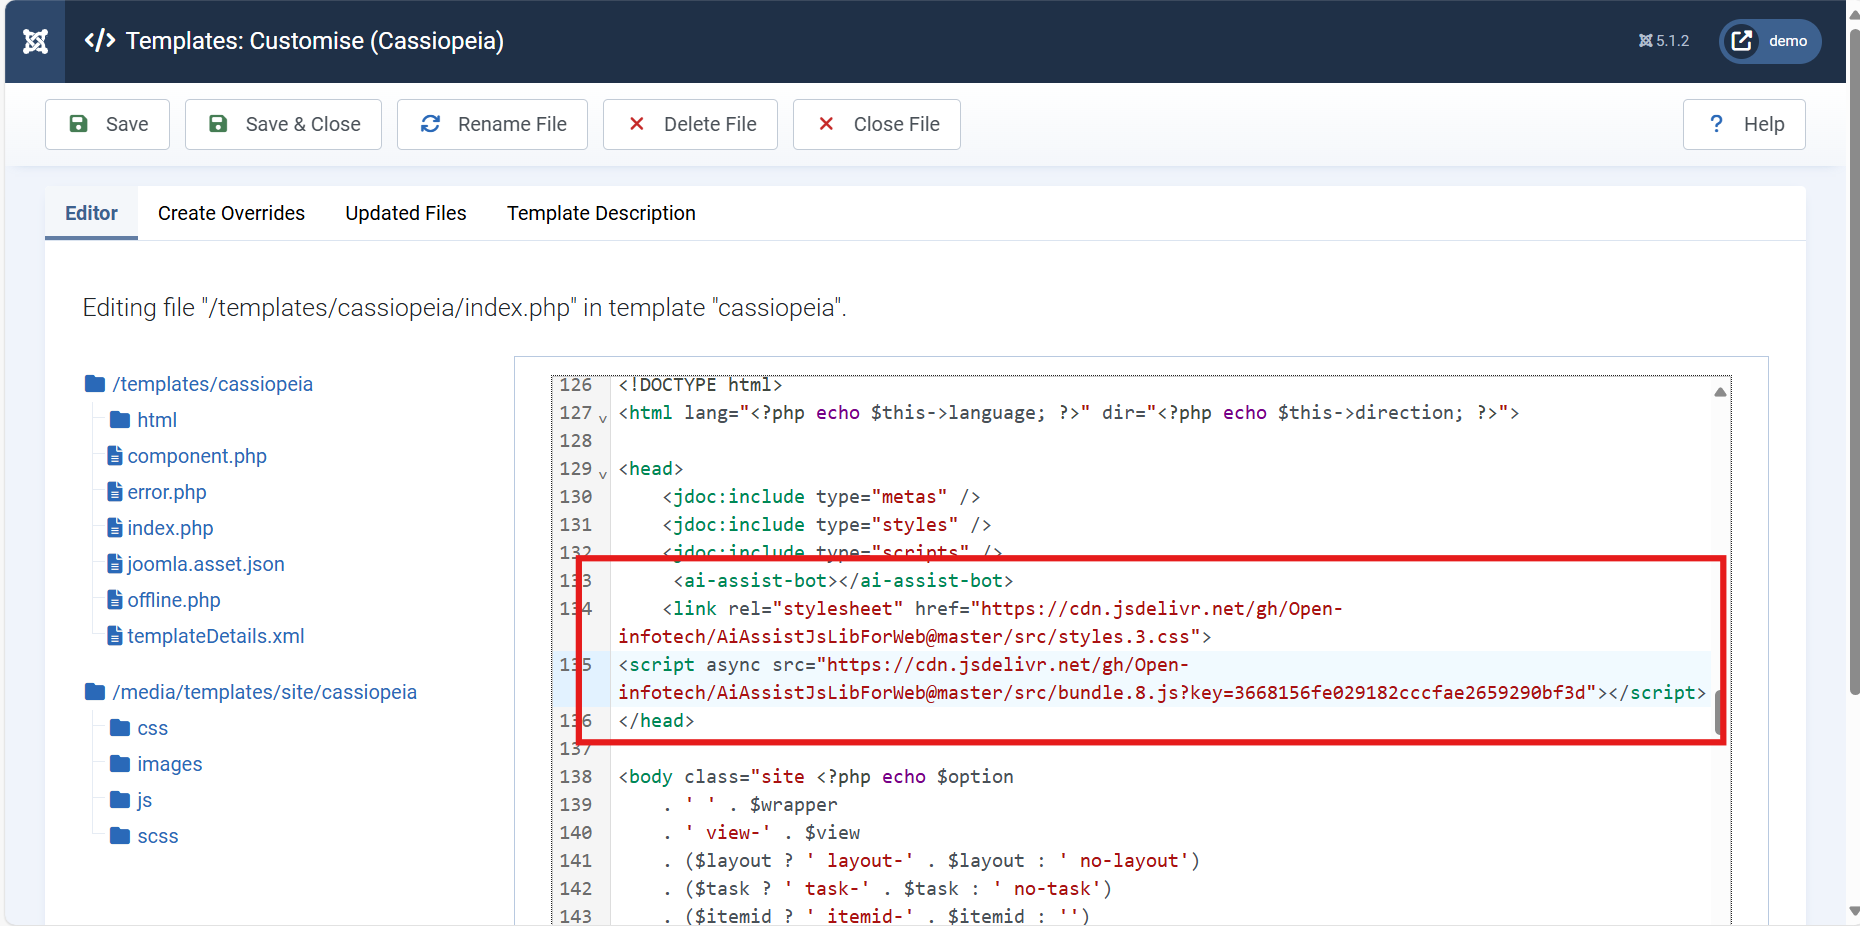Open the images folder
Viewport: 1860px width, 926px height.
pos(170,764)
